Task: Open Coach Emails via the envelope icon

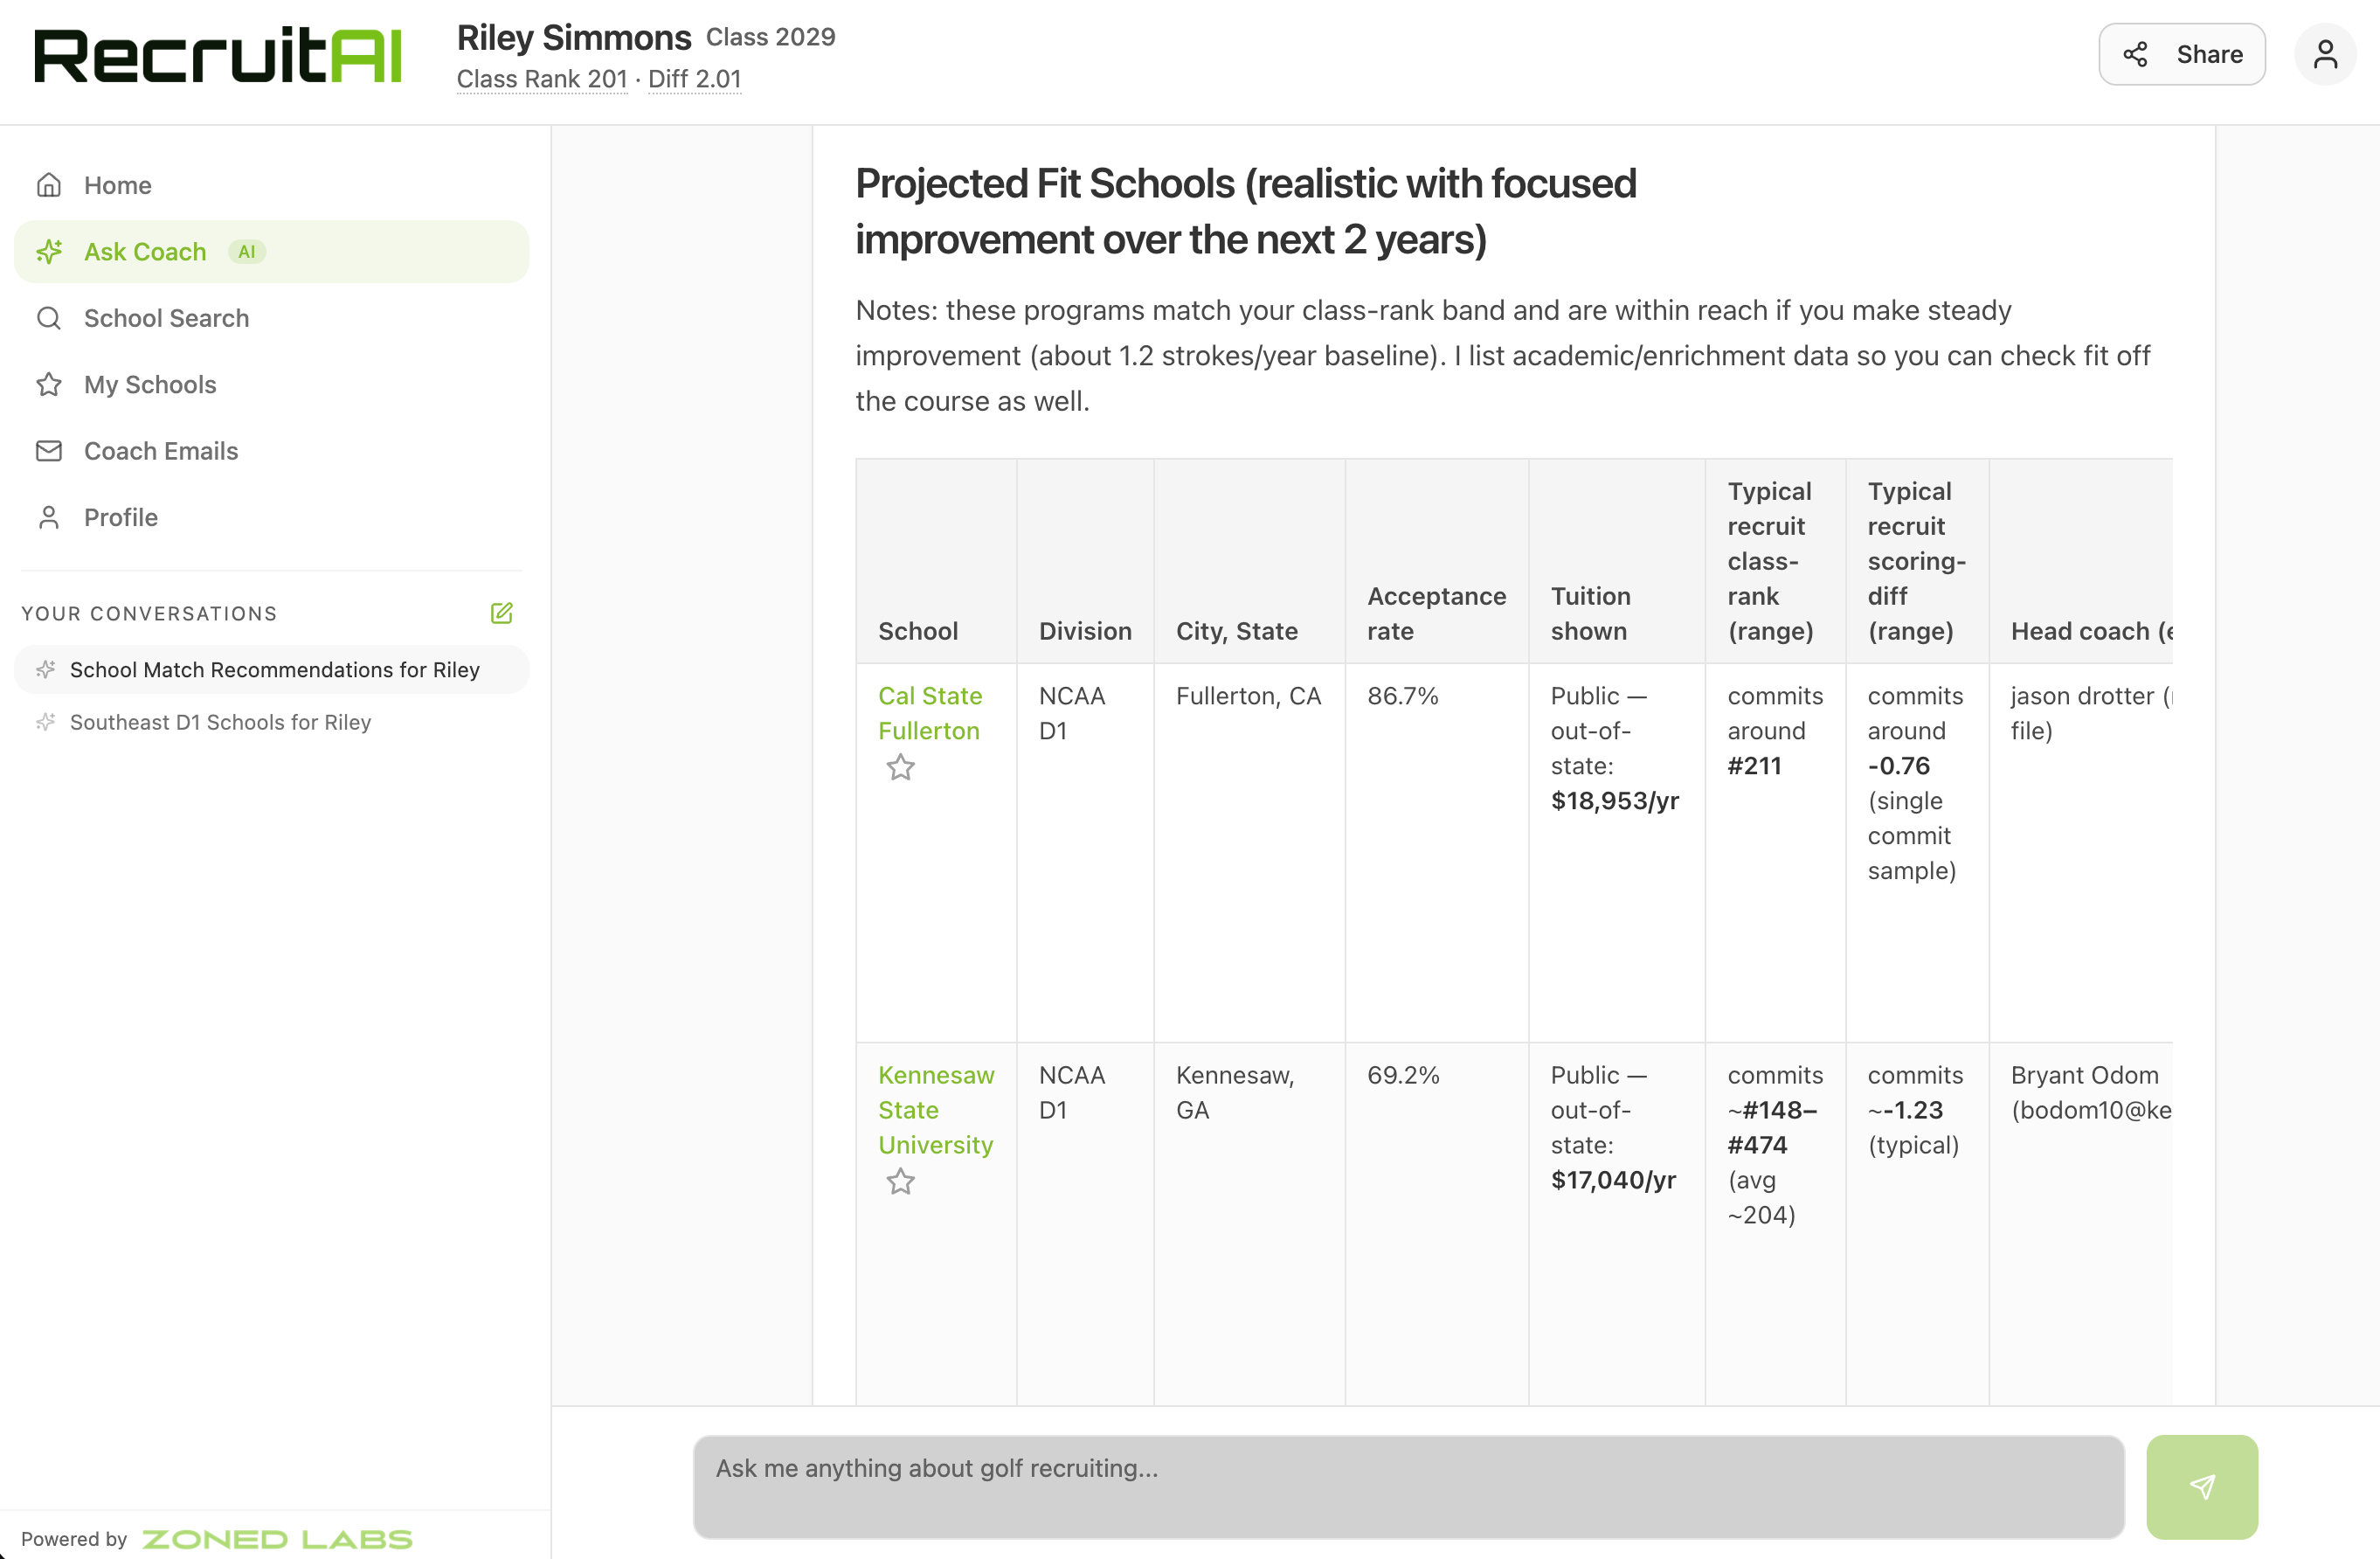Action: [49, 451]
